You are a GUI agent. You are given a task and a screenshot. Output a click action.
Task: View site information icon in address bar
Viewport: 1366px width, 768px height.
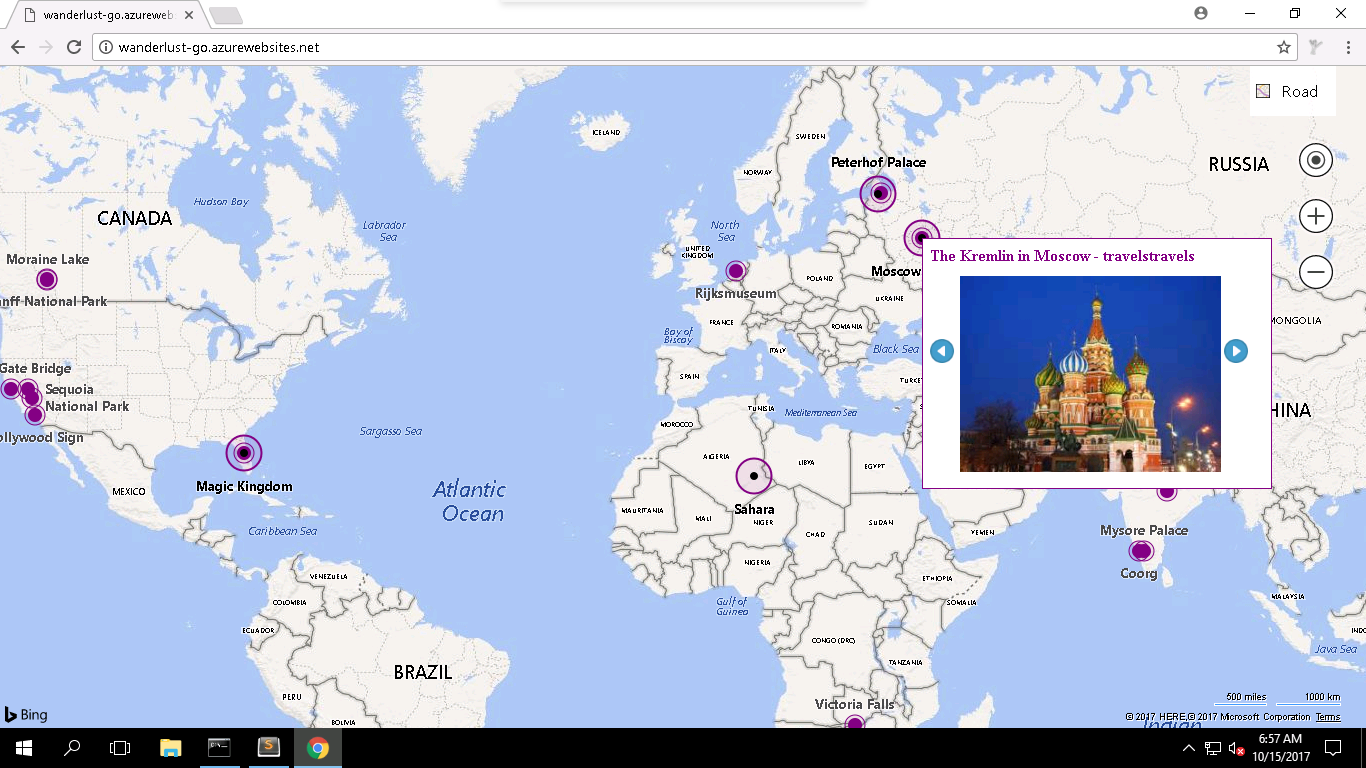point(106,47)
